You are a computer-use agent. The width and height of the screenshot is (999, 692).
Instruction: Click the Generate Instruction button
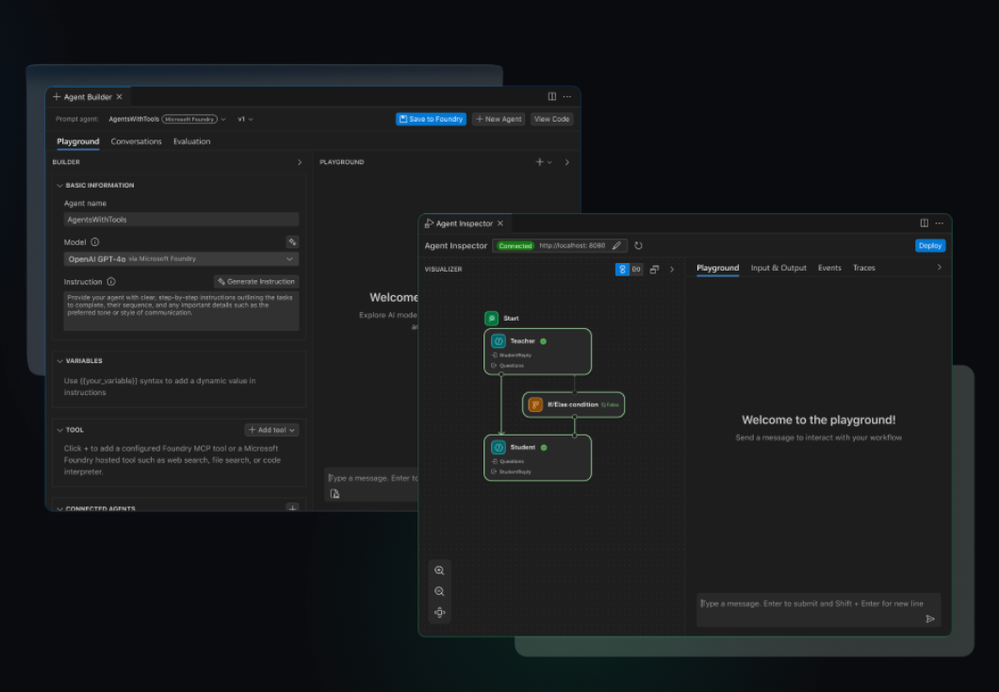click(256, 282)
